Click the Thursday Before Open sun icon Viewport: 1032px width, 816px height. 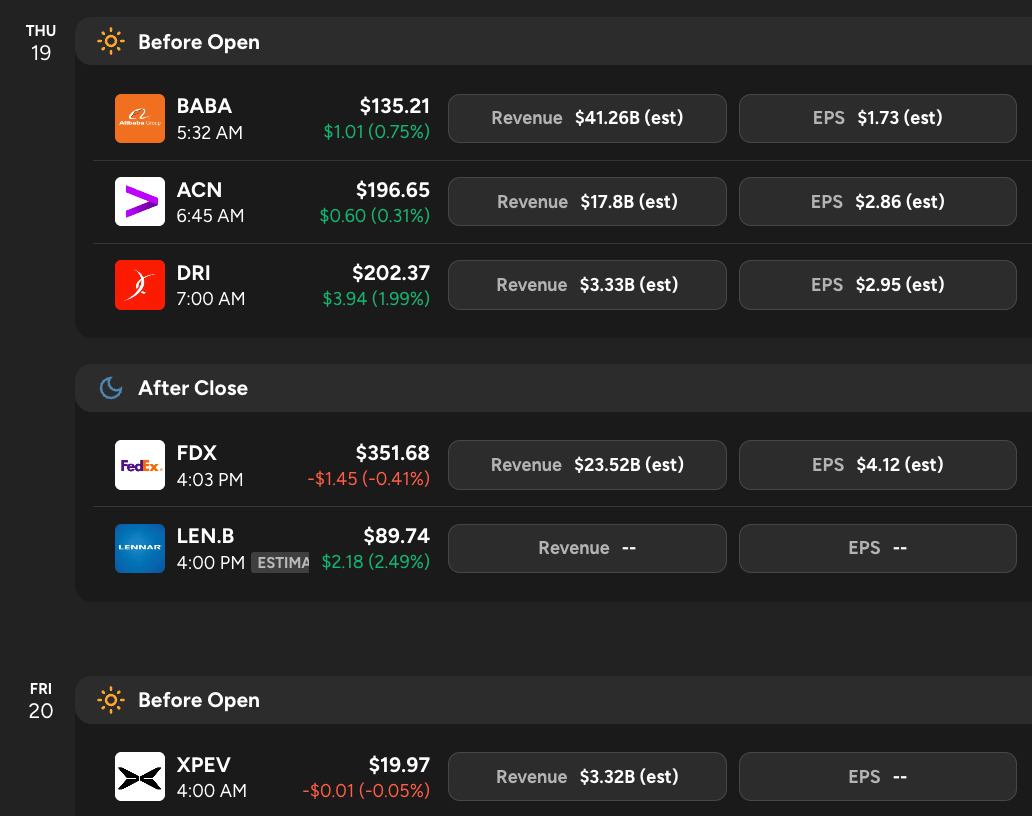111,41
